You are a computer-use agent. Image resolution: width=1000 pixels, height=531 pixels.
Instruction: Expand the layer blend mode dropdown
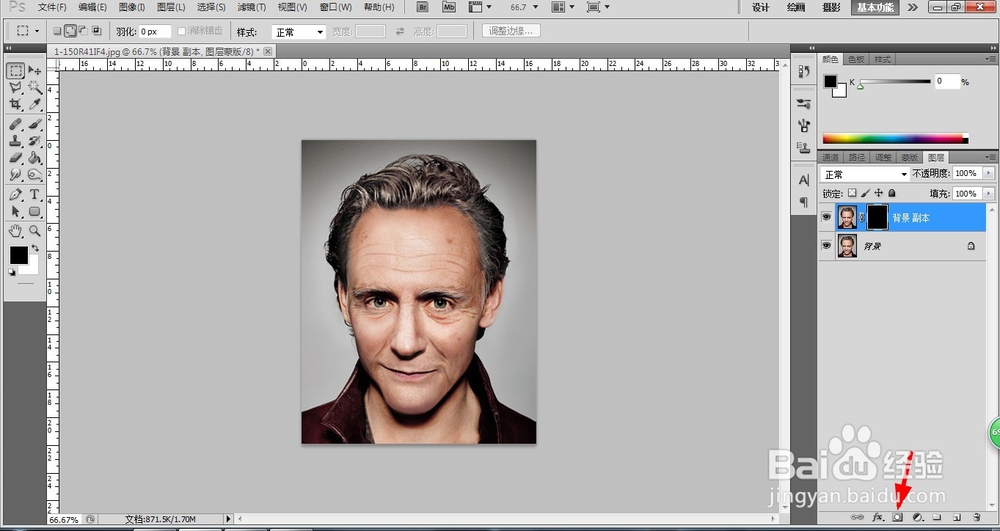864,174
